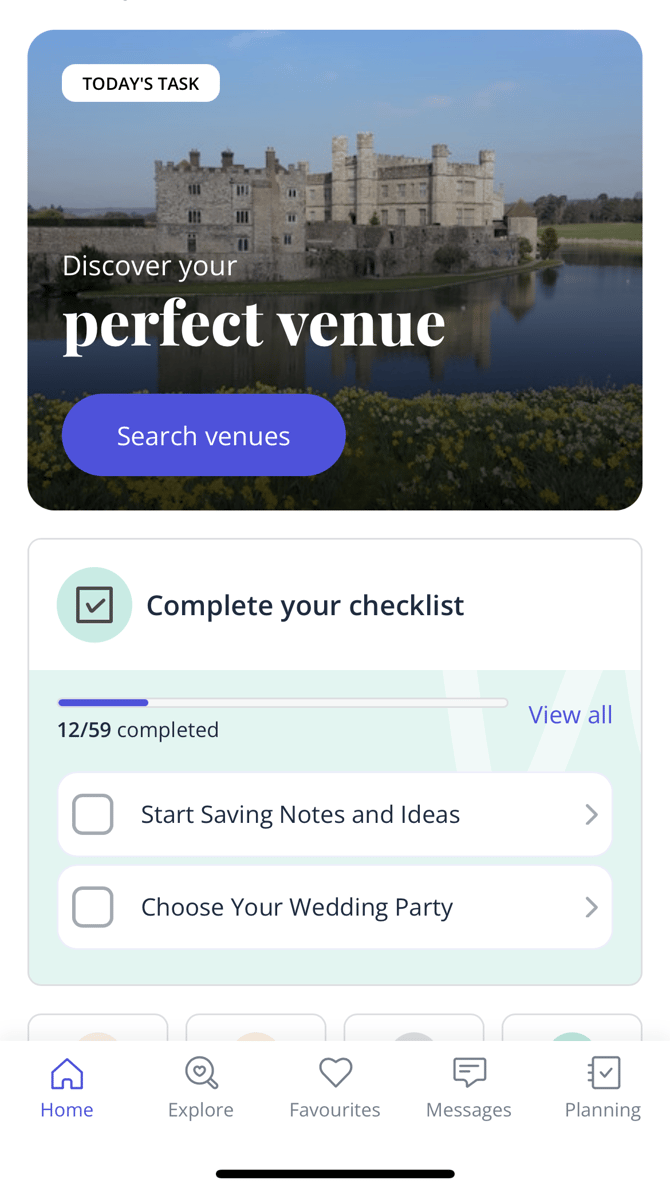Open the View all checklist link
Viewport: 670px width, 1192px height.
point(570,715)
